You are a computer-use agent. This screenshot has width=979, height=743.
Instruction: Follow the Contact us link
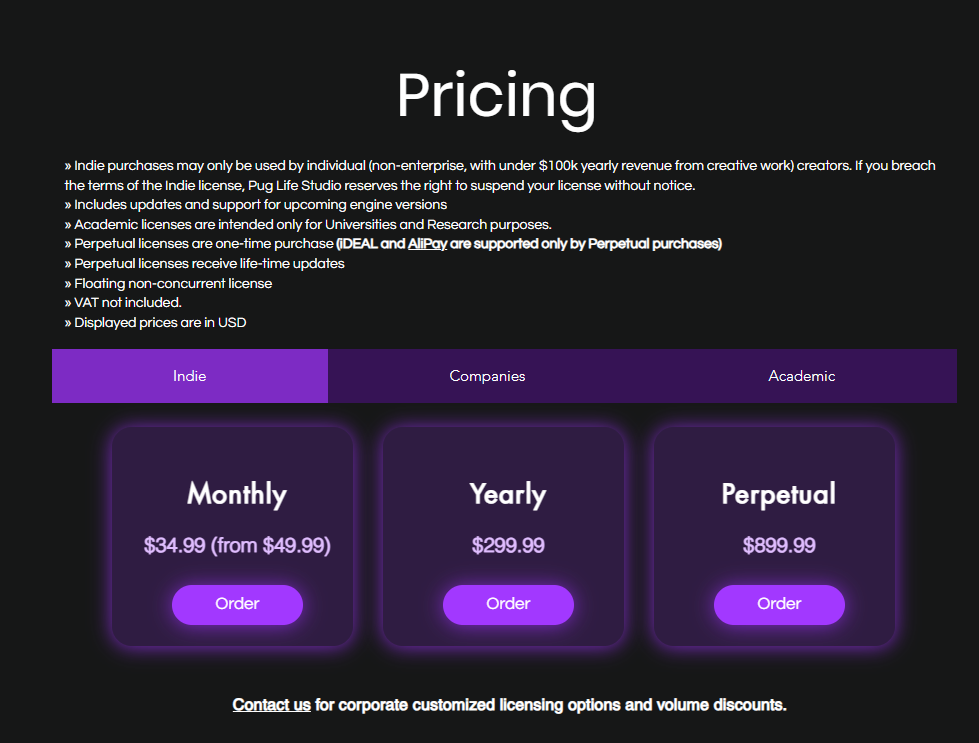(271, 705)
